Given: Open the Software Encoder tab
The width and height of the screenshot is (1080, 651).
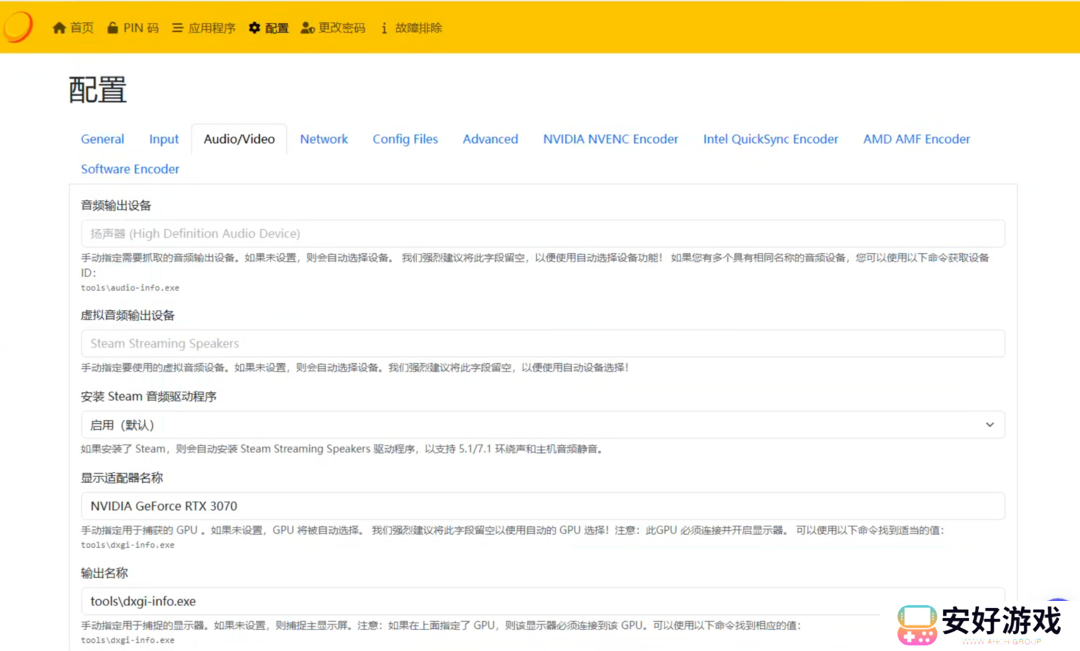Looking at the screenshot, I should point(130,169).
